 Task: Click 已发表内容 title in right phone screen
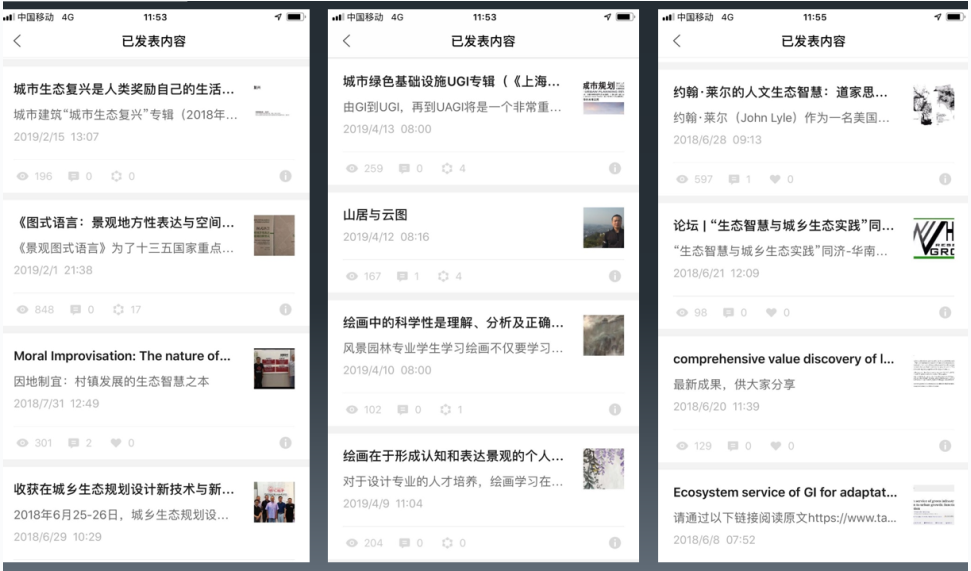(x=813, y=41)
